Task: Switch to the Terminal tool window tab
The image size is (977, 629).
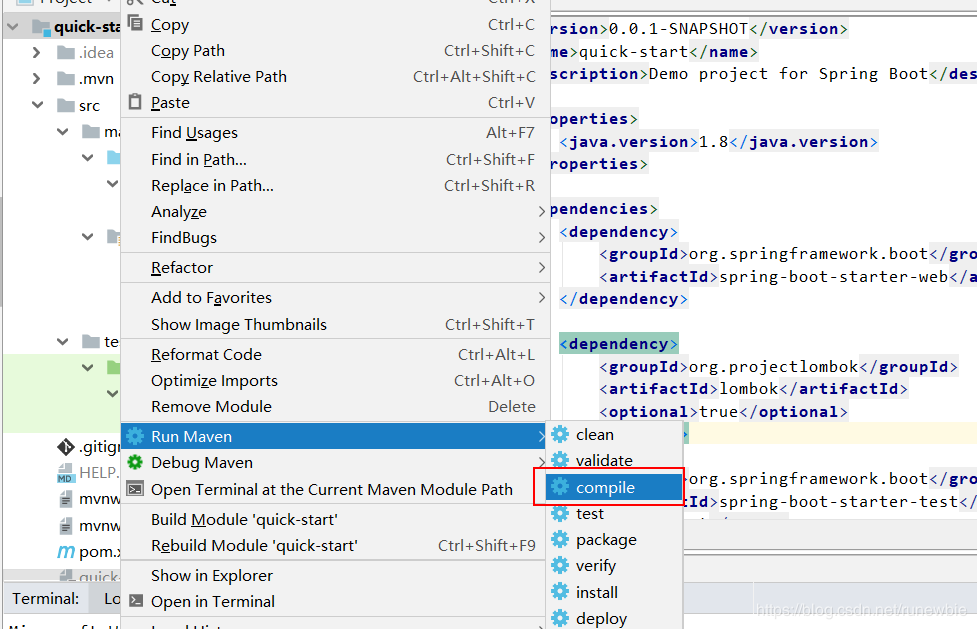Action: [45, 599]
